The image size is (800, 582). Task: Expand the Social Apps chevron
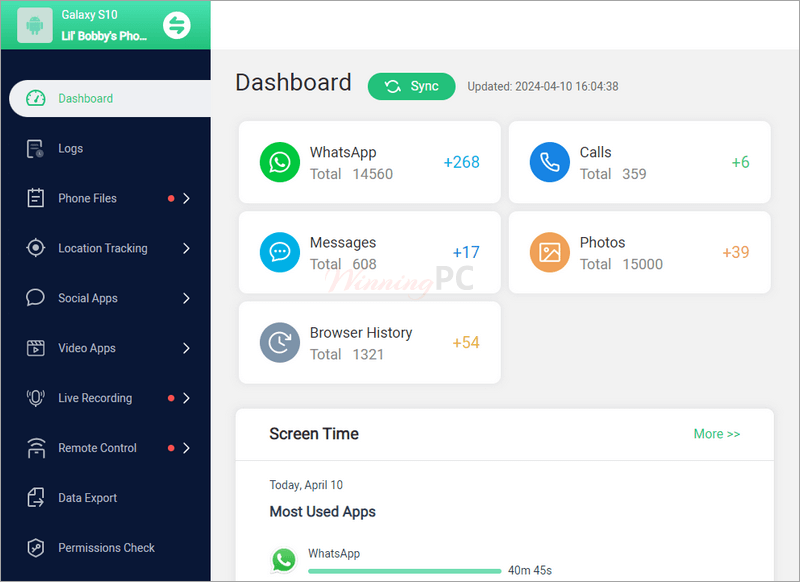pyautogui.click(x=186, y=298)
